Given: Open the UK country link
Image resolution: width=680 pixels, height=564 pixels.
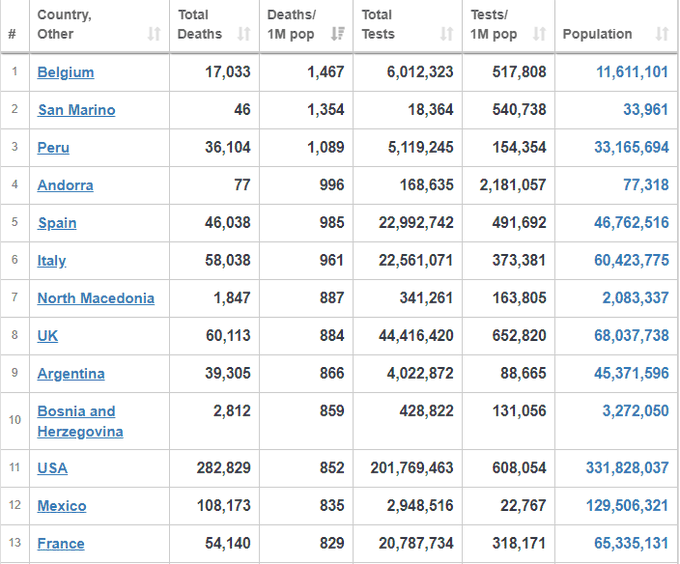Looking at the screenshot, I should point(47,336).
